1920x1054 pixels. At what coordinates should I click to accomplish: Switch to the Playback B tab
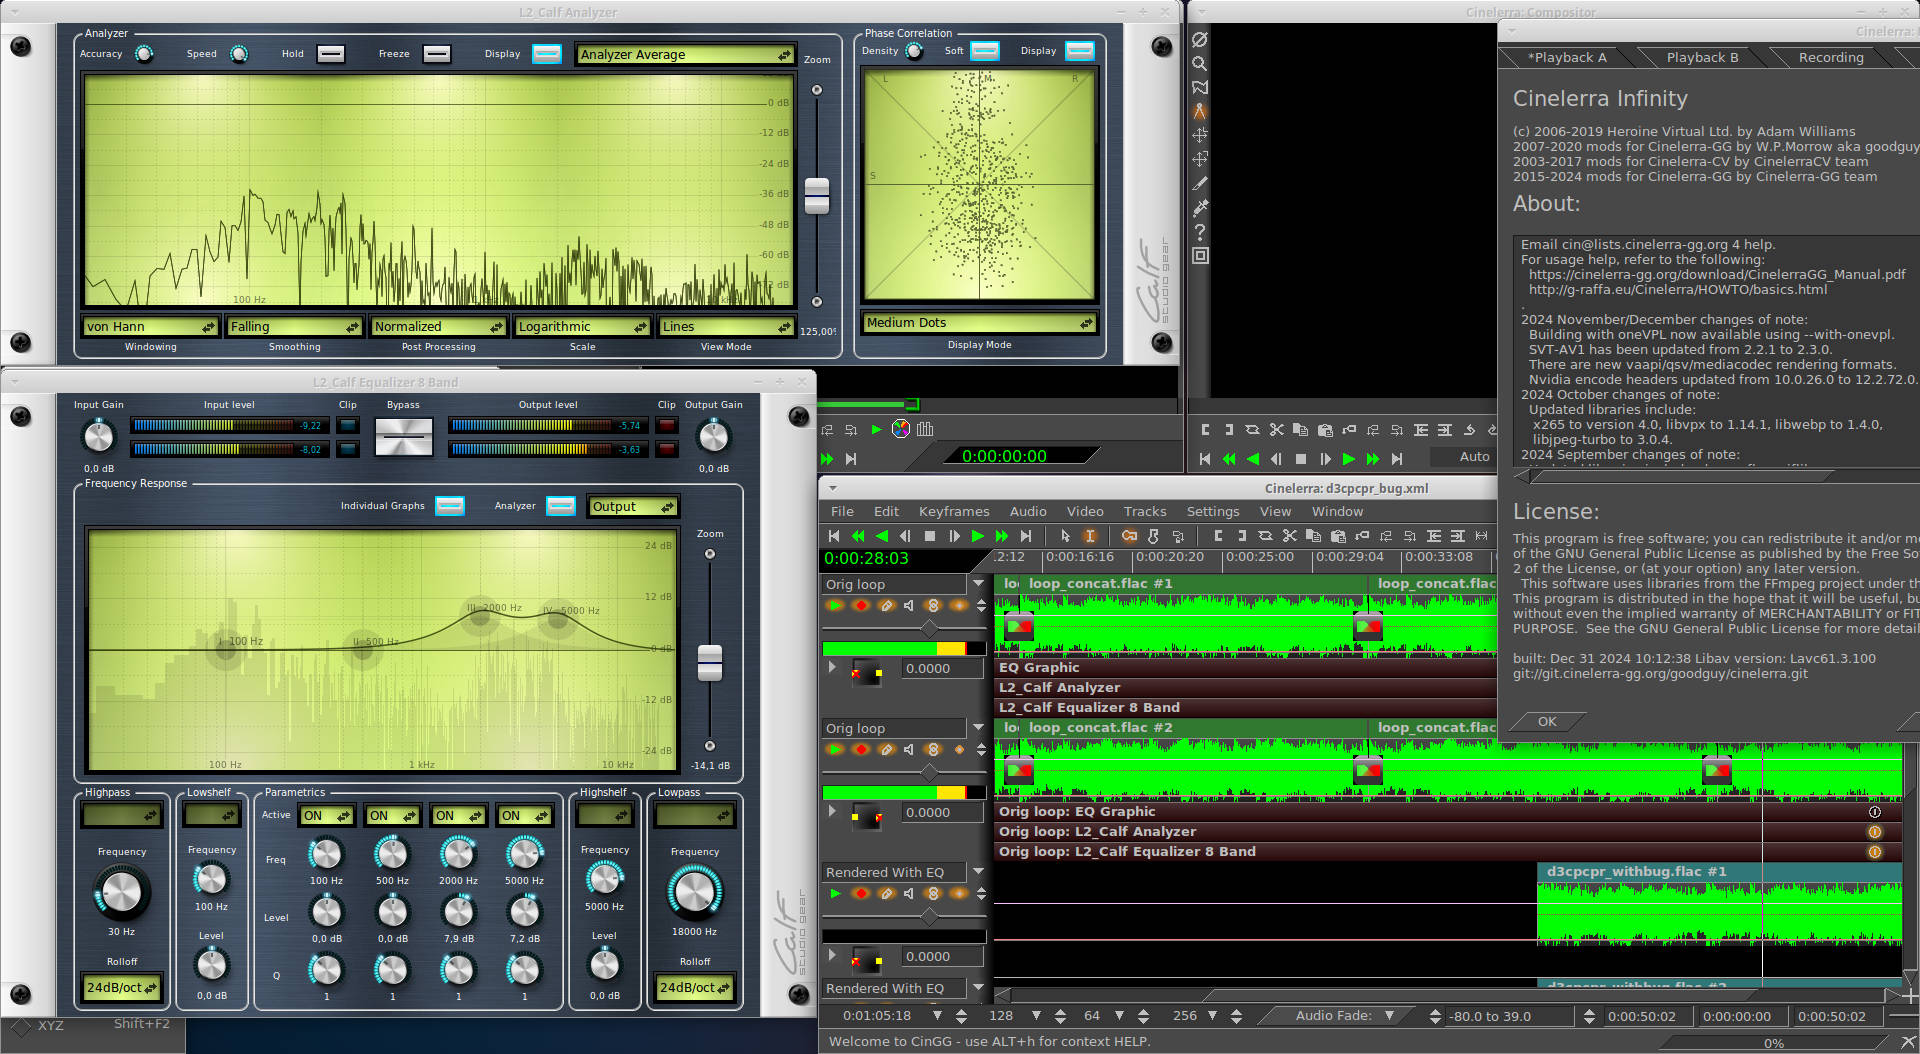(1702, 58)
